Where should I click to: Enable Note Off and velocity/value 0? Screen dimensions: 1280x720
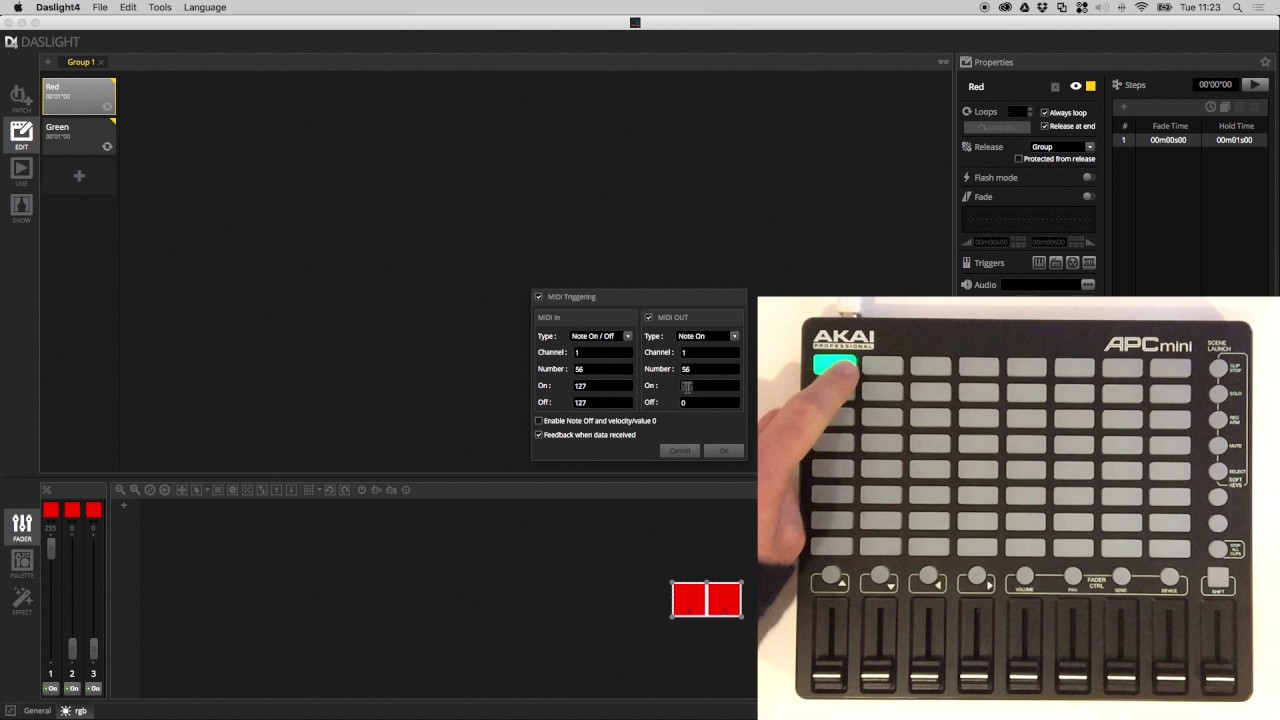click(539, 421)
